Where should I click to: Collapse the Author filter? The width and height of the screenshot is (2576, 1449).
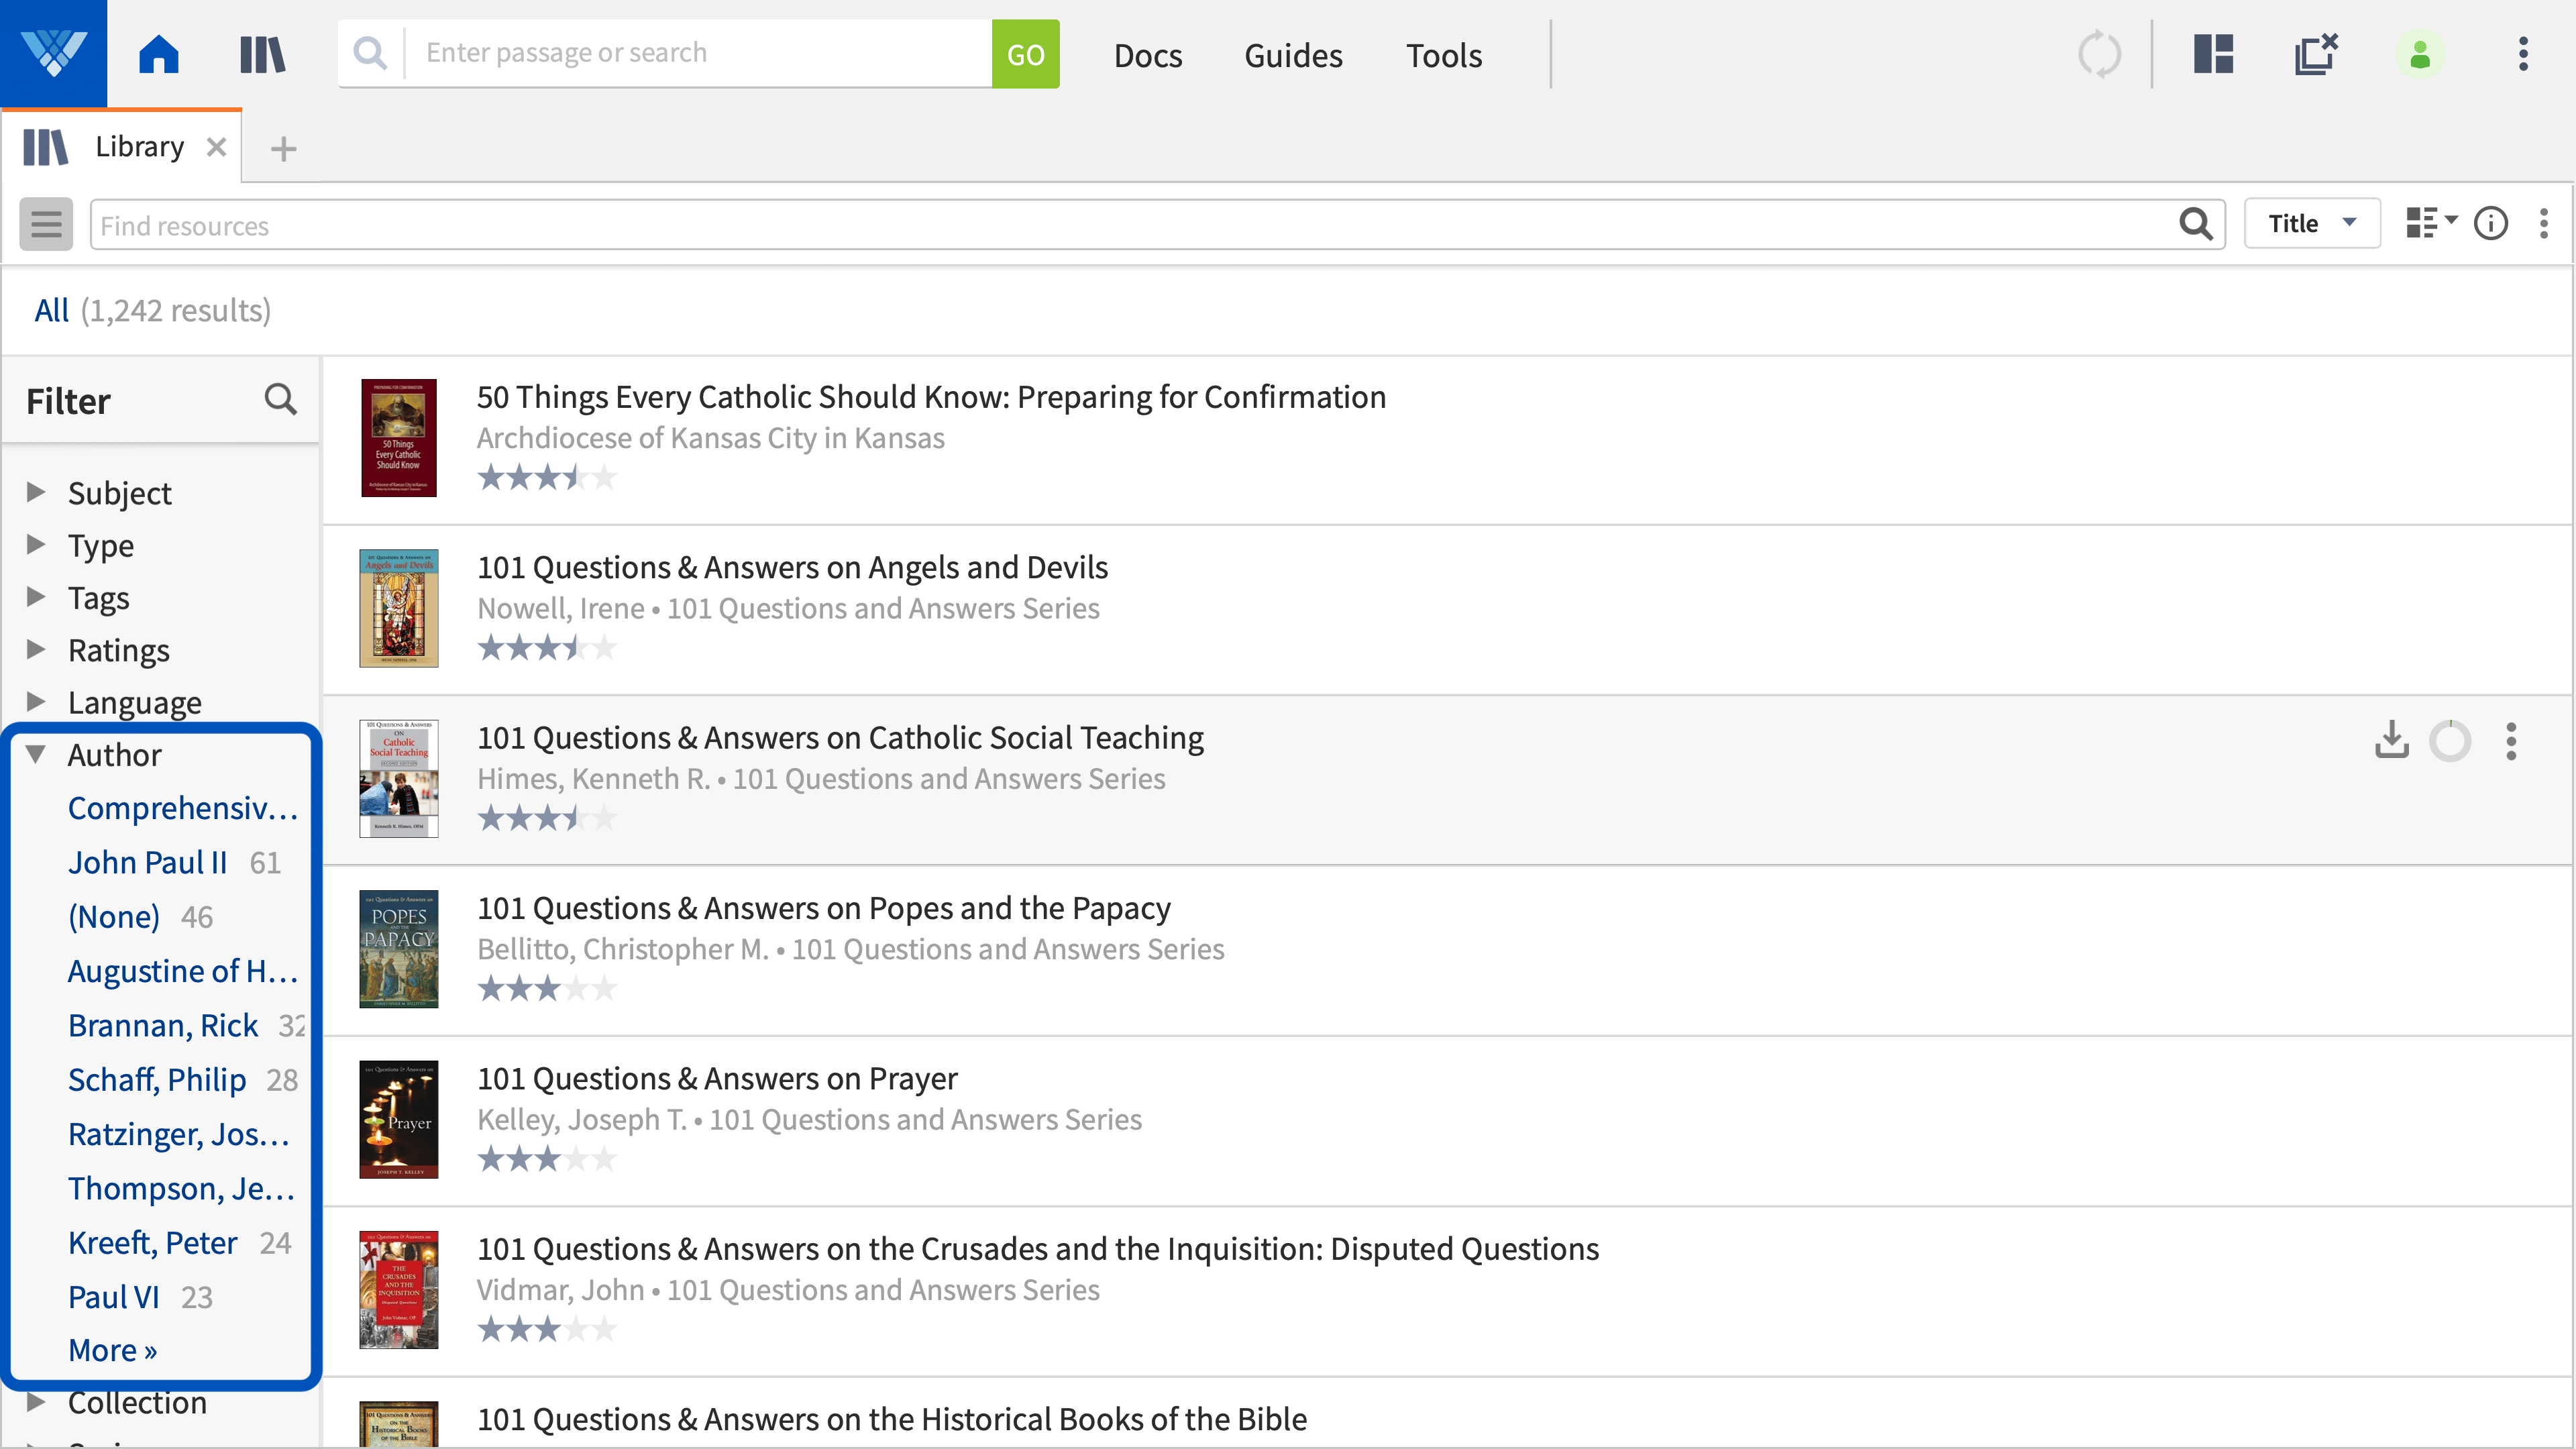(36, 754)
